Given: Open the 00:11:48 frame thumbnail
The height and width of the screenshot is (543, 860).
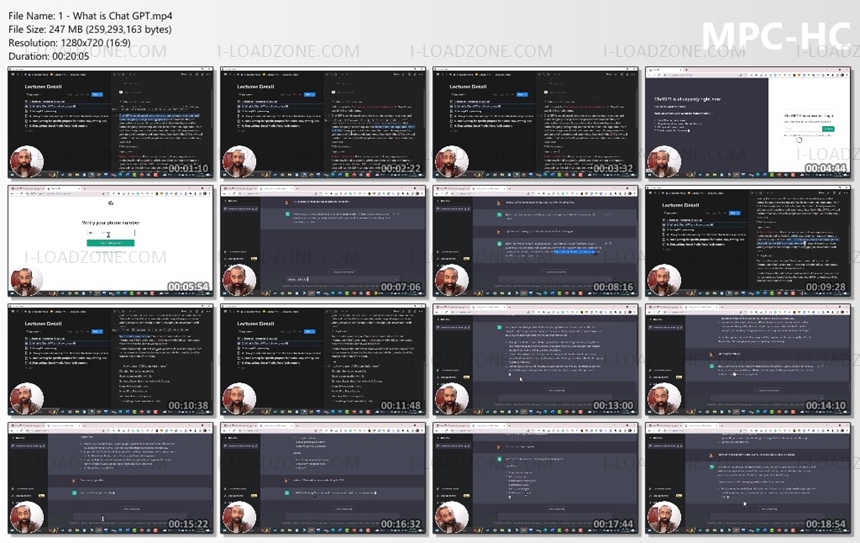Looking at the screenshot, I should pyautogui.click(x=323, y=360).
